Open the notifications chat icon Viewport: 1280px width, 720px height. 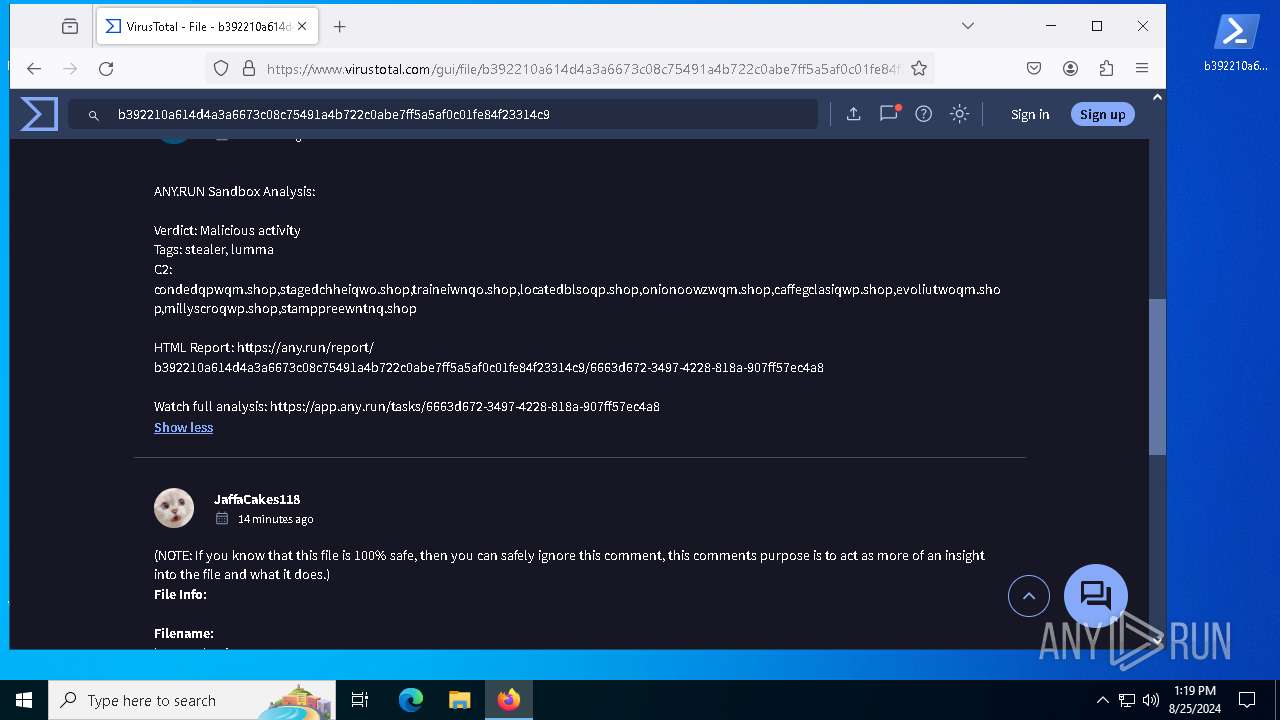tap(888, 113)
